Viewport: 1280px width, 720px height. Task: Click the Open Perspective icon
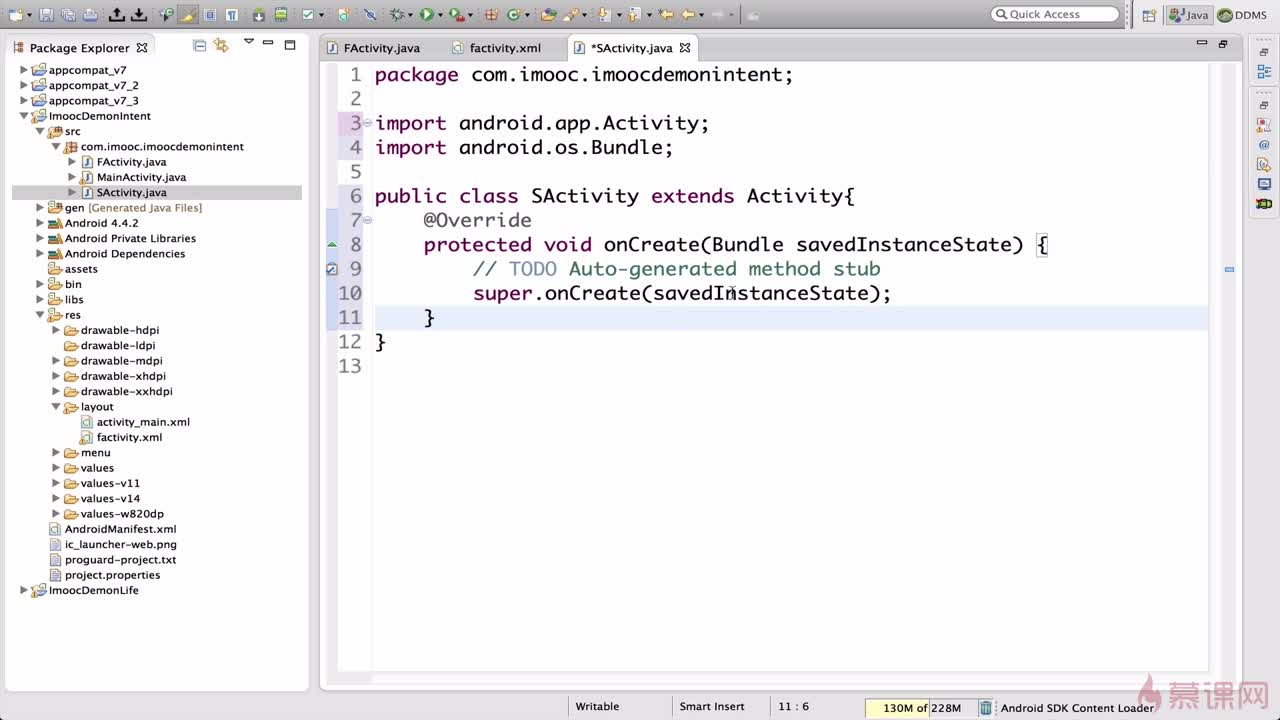click(x=1149, y=15)
